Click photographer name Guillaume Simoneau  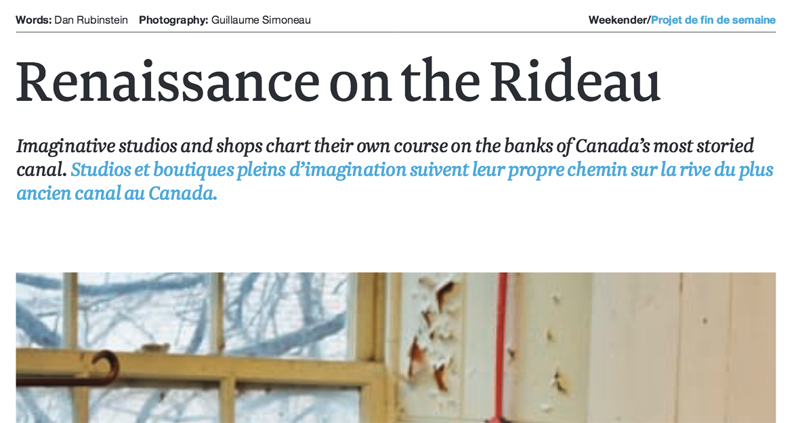[x=261, y=20]
